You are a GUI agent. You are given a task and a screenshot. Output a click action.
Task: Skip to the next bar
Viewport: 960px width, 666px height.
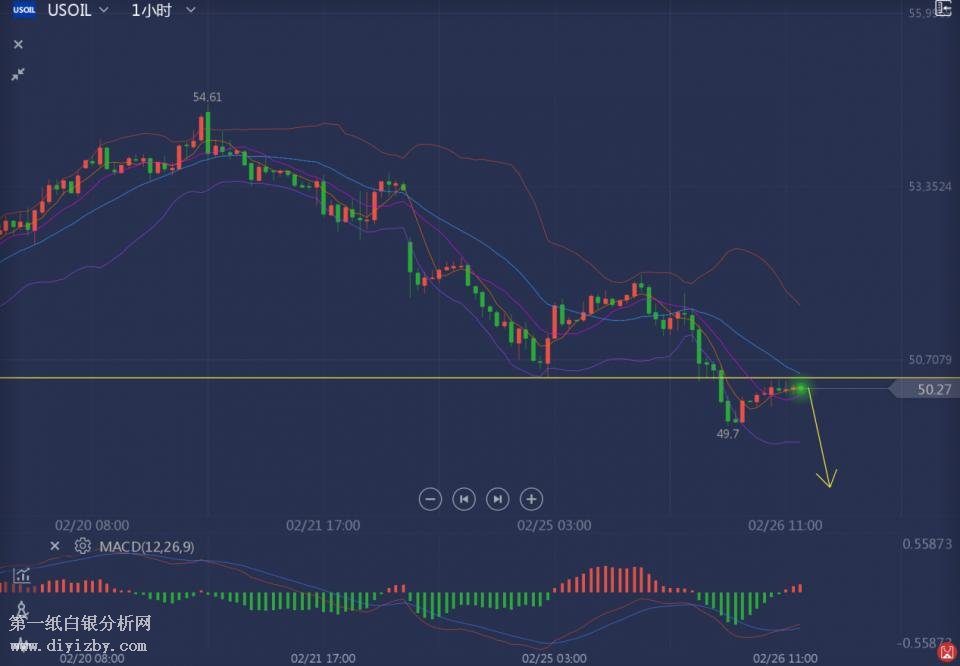497,498
